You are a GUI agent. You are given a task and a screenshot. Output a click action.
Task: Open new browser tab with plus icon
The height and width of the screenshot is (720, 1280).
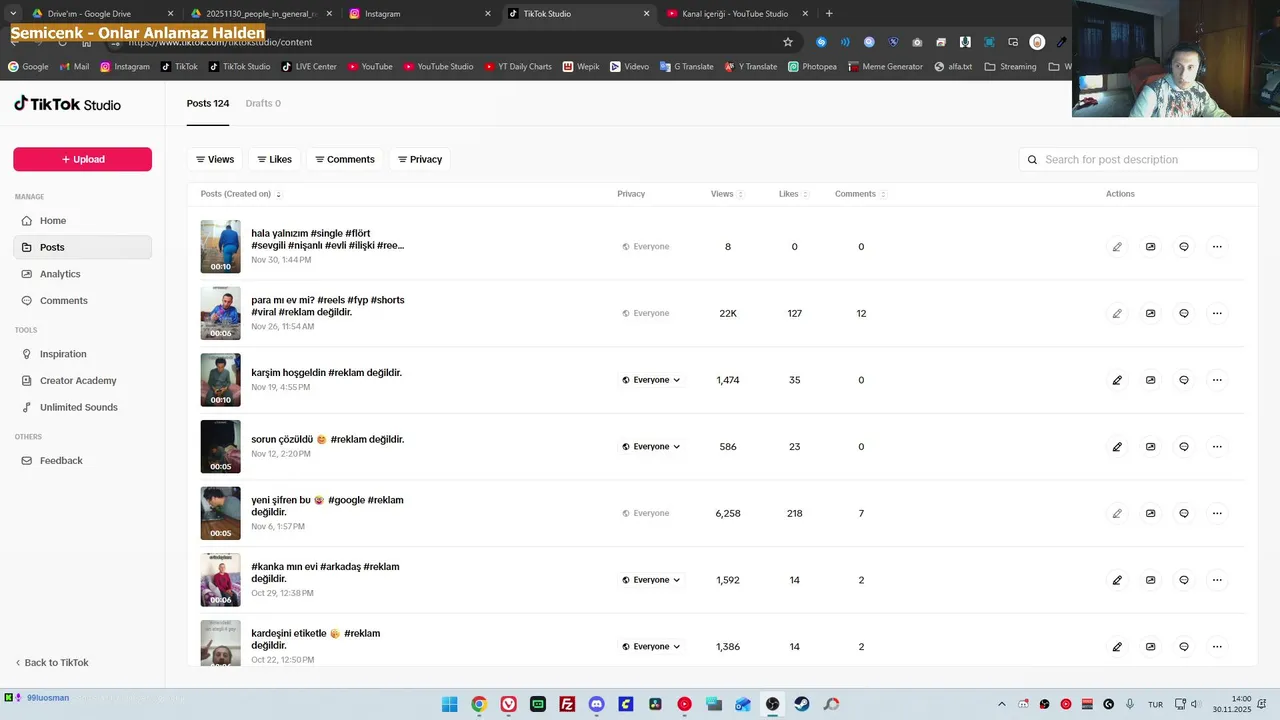(829, 14)
